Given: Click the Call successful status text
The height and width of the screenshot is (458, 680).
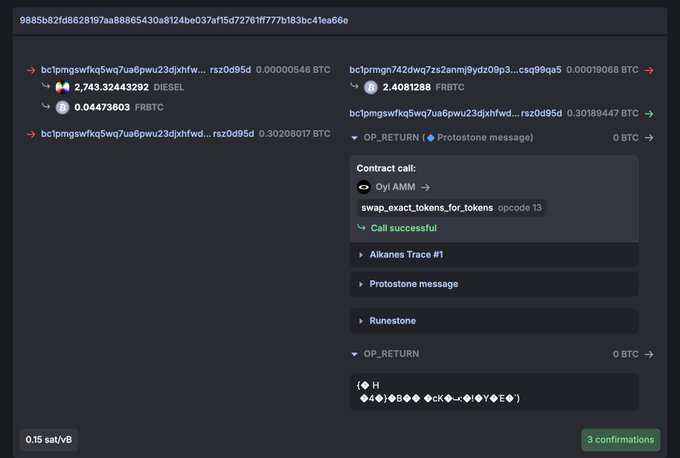Looking at the screenshot, I should 403,228.
